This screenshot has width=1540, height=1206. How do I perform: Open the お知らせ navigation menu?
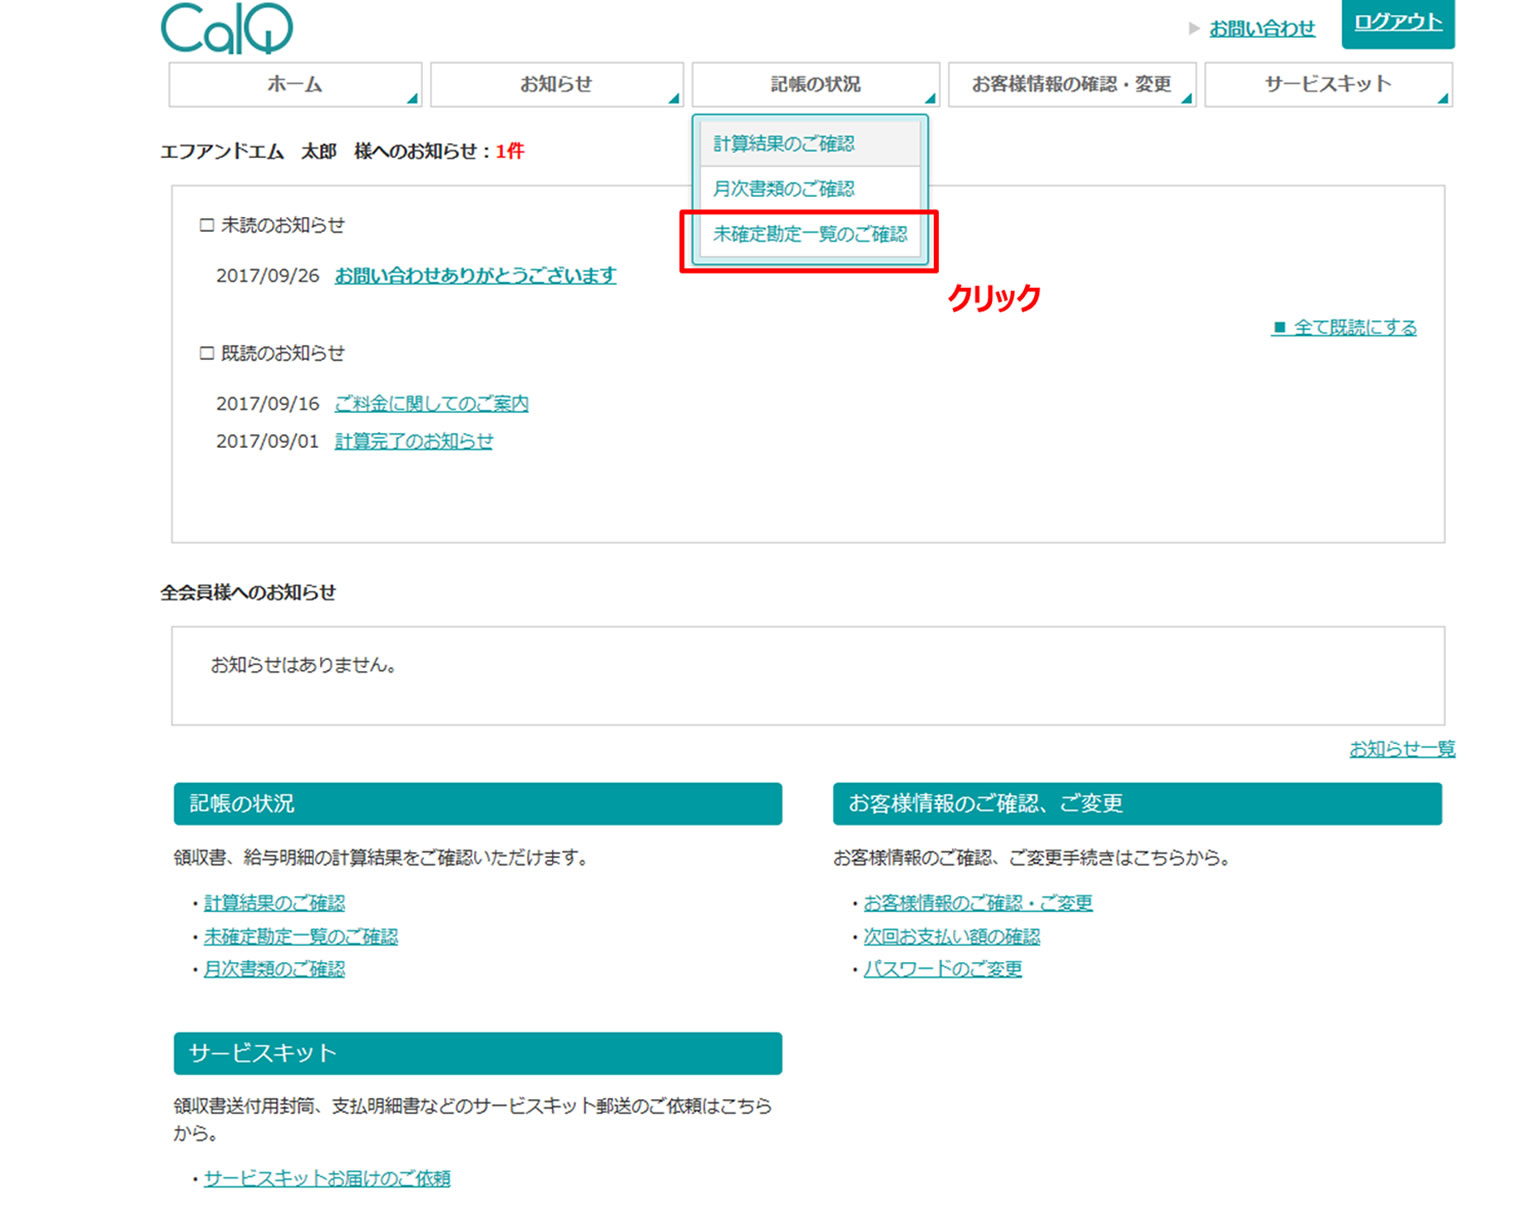click(556, 84)
